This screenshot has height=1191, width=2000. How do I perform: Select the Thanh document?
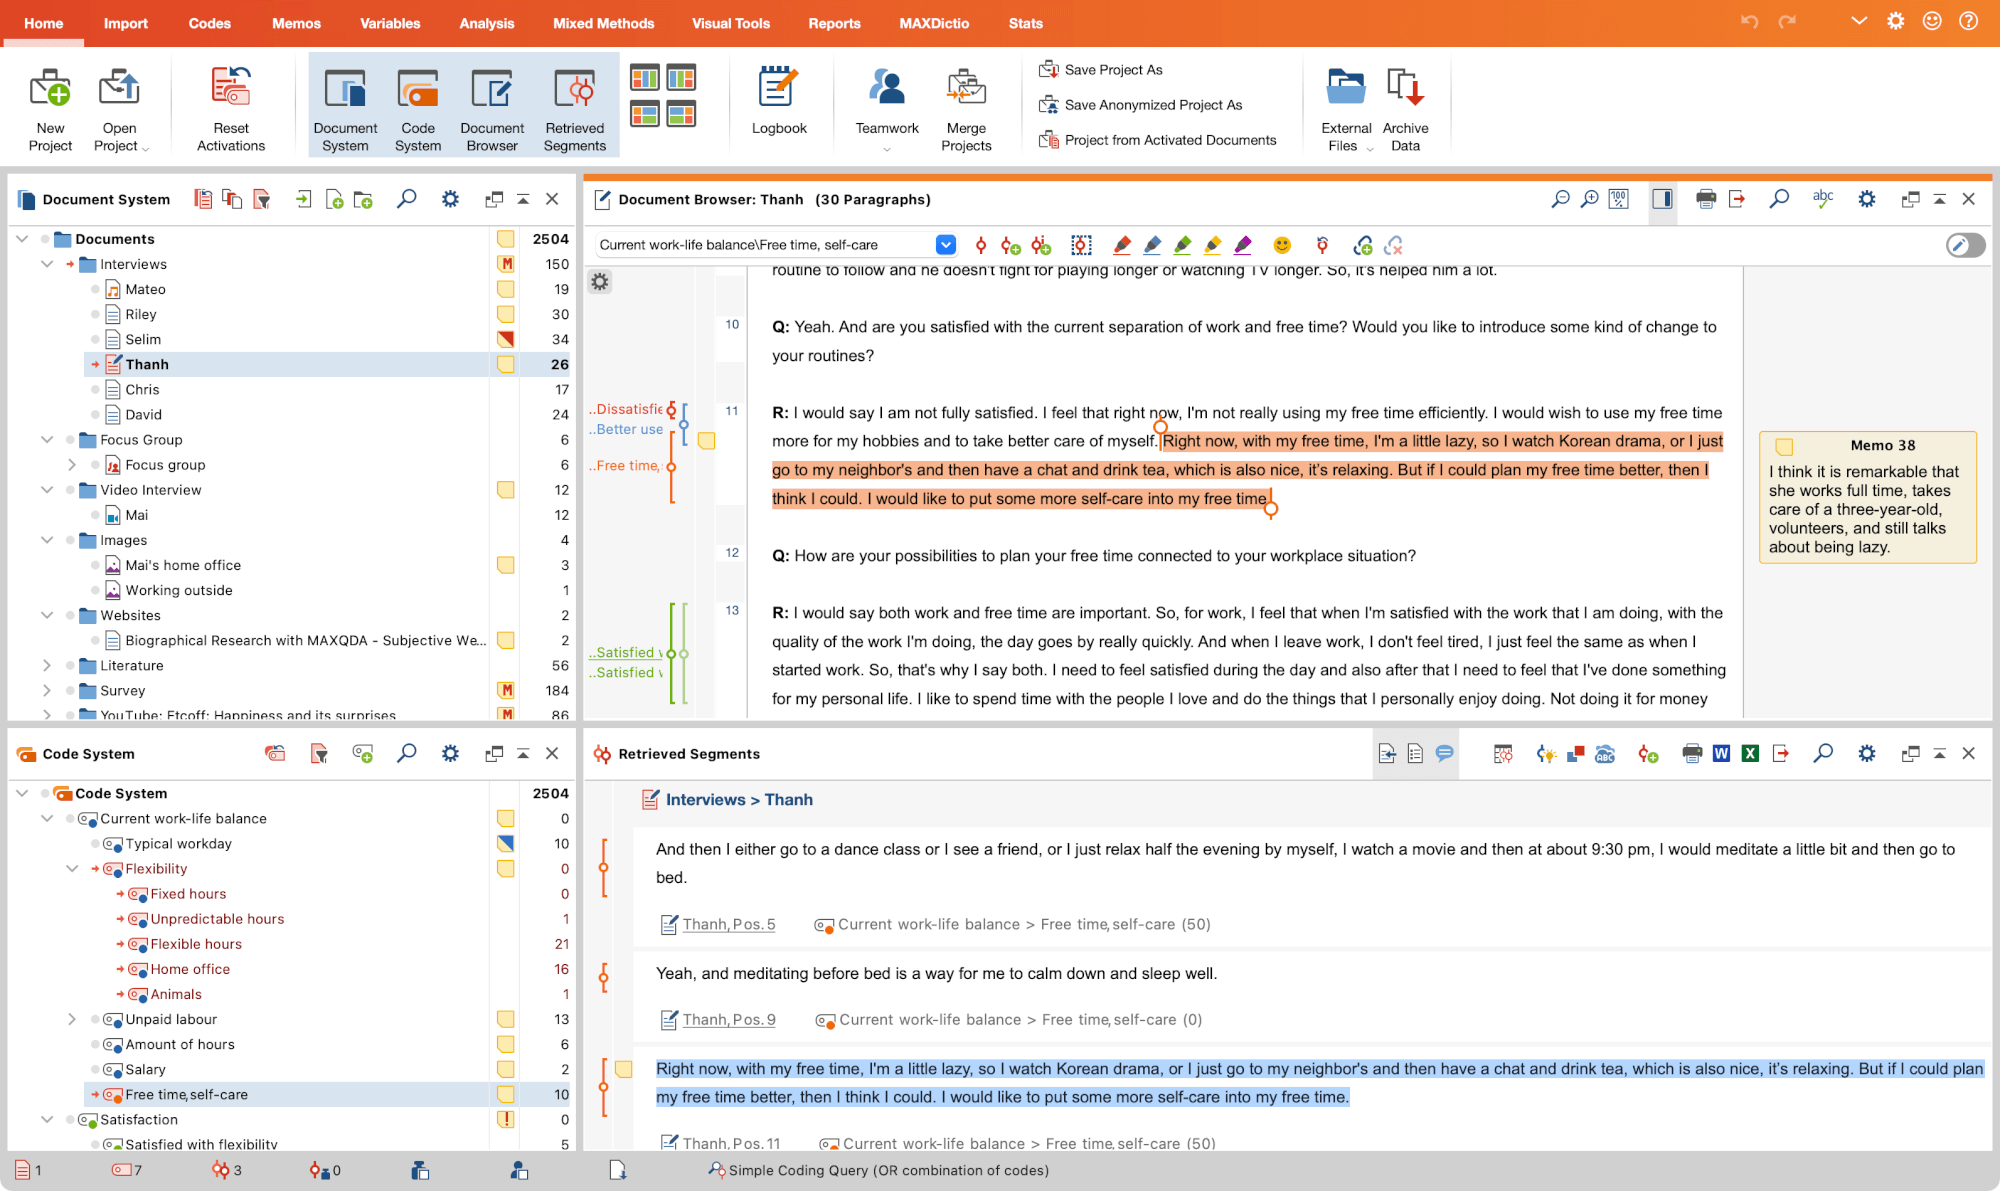(147, 365)
